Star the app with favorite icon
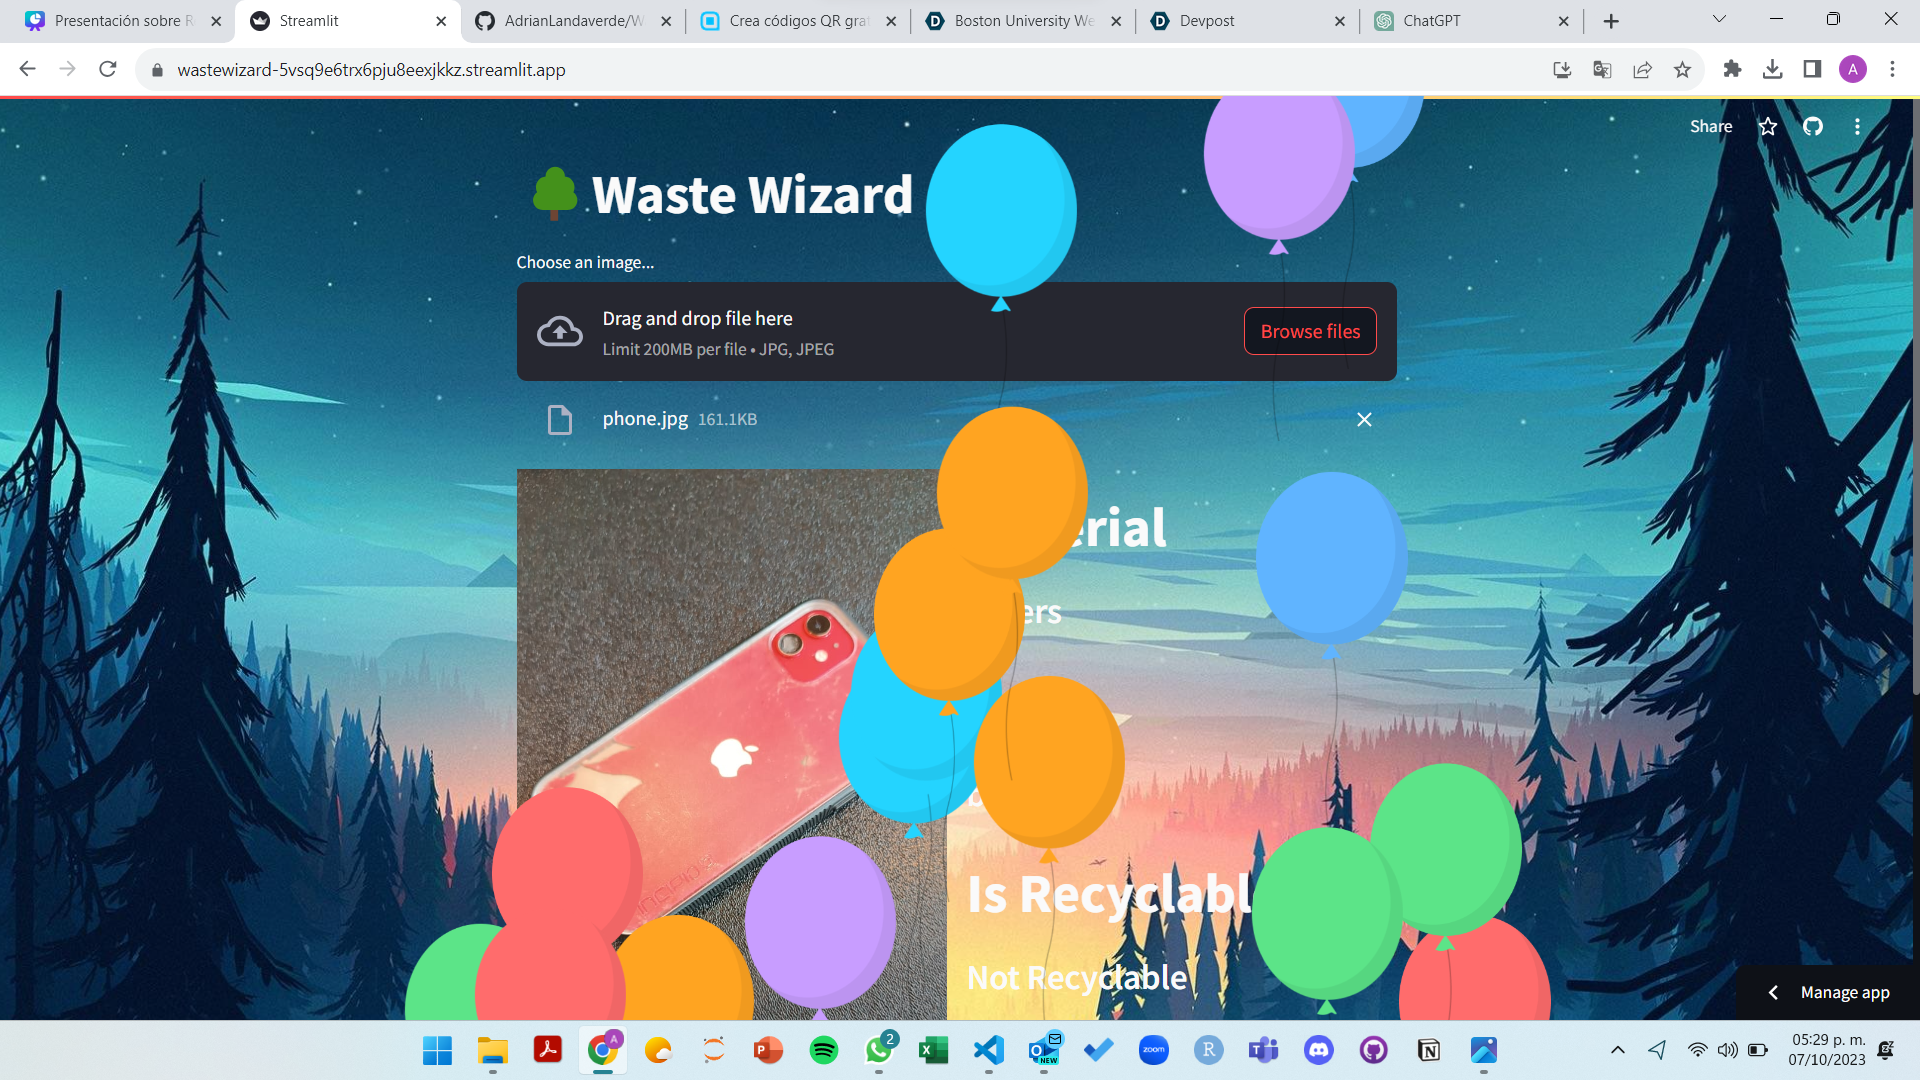 (x=1768, y=127)
